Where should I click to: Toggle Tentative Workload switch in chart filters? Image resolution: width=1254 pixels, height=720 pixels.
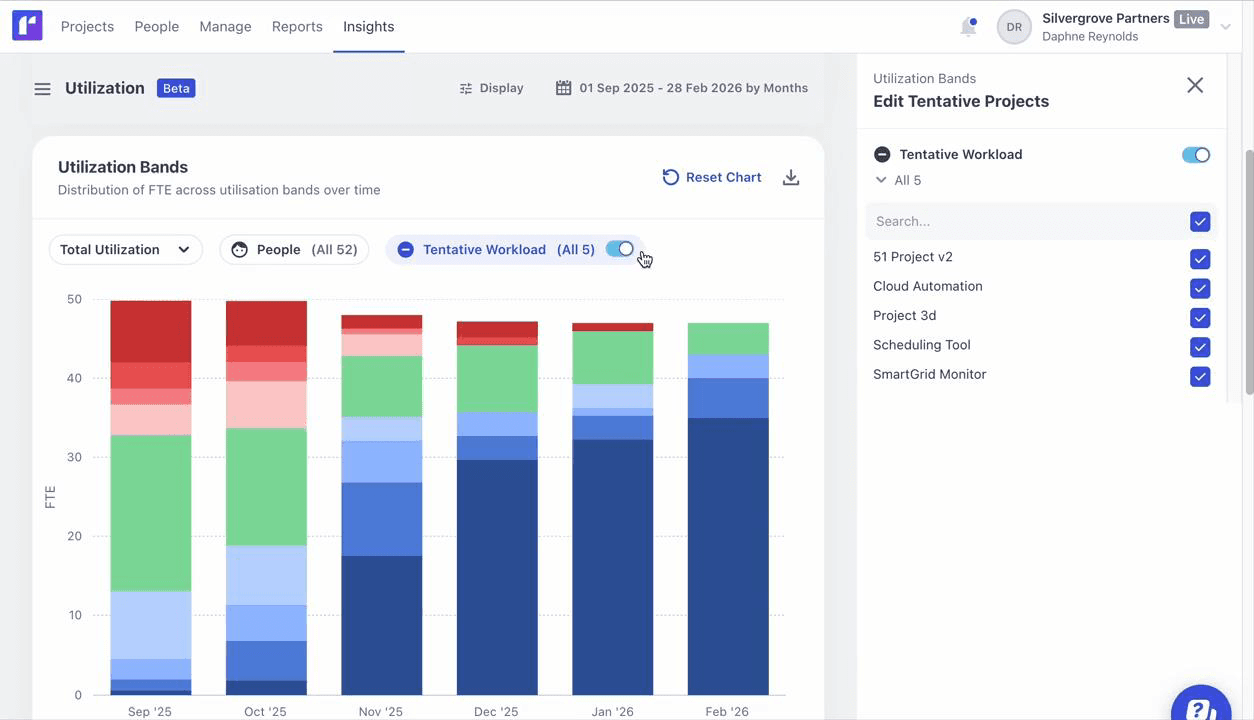620,249
